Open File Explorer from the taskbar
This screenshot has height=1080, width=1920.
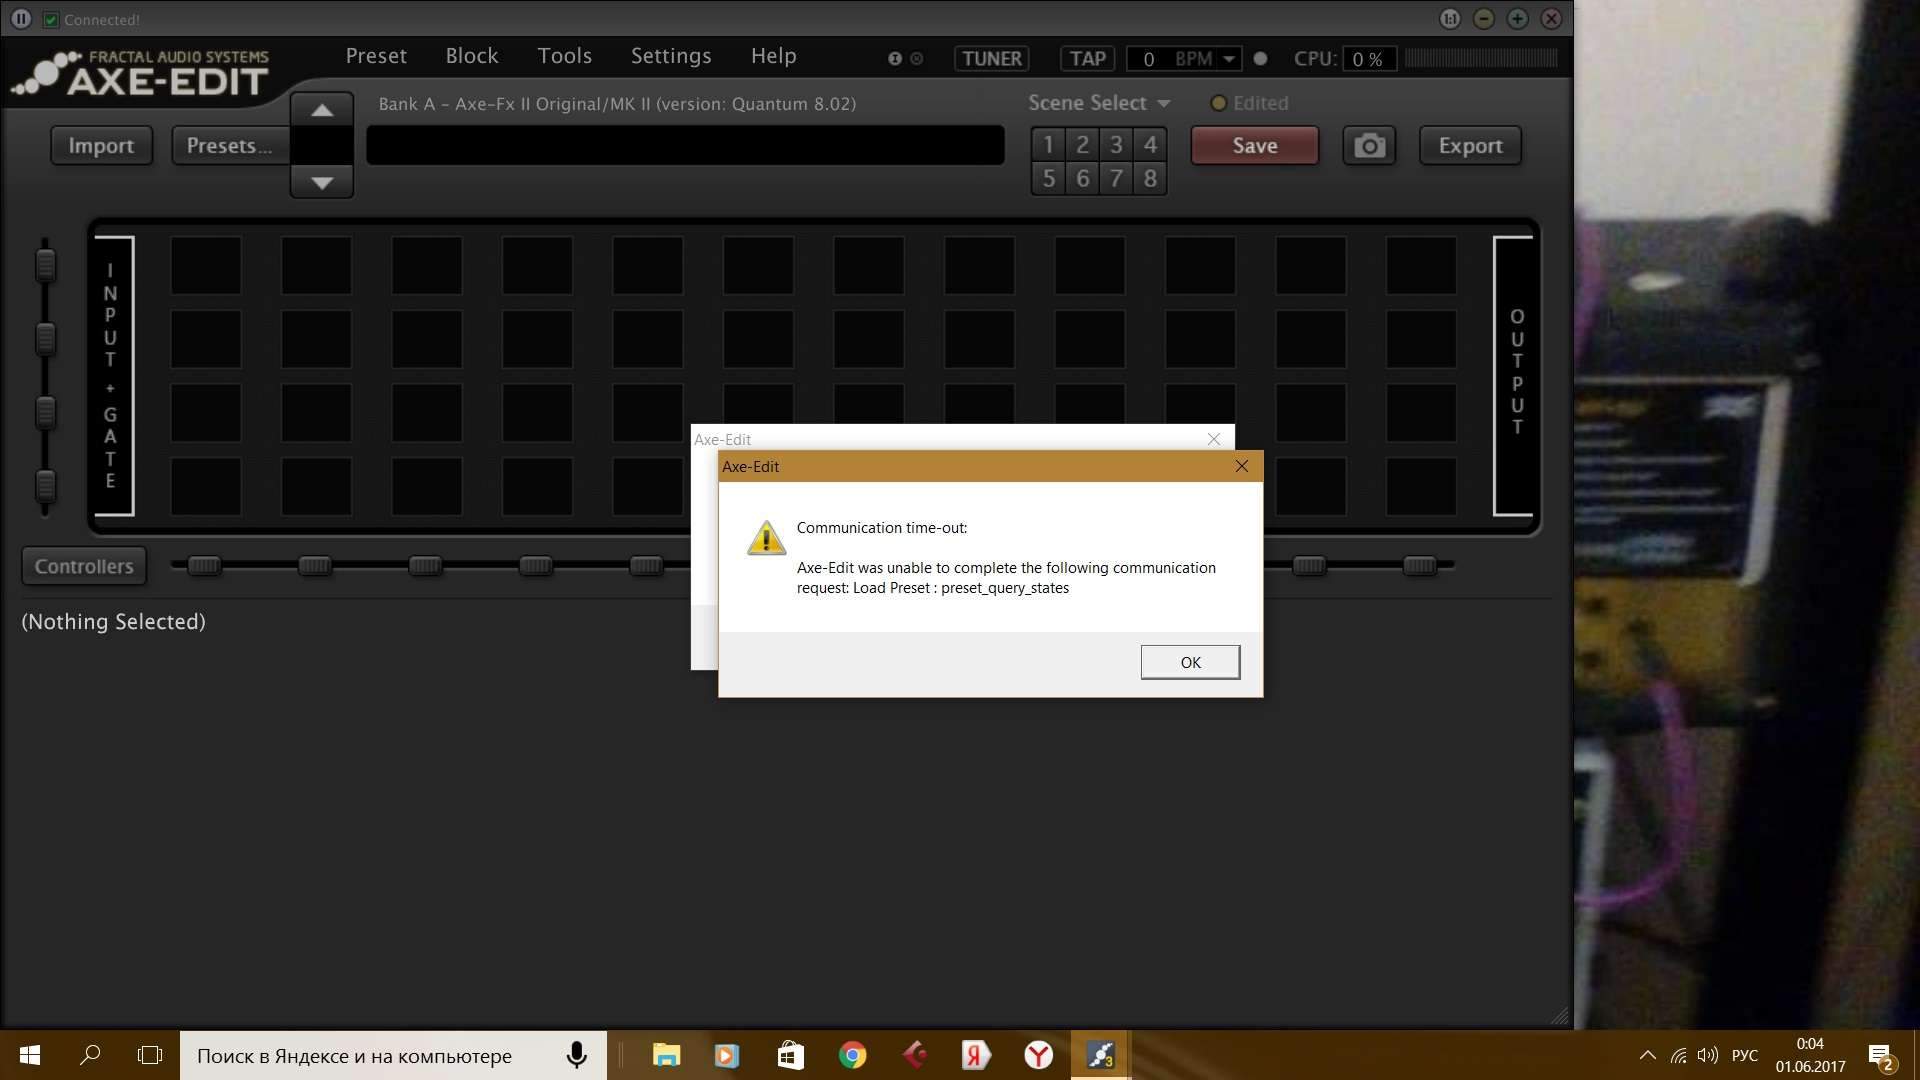[x=666, y=1055]
